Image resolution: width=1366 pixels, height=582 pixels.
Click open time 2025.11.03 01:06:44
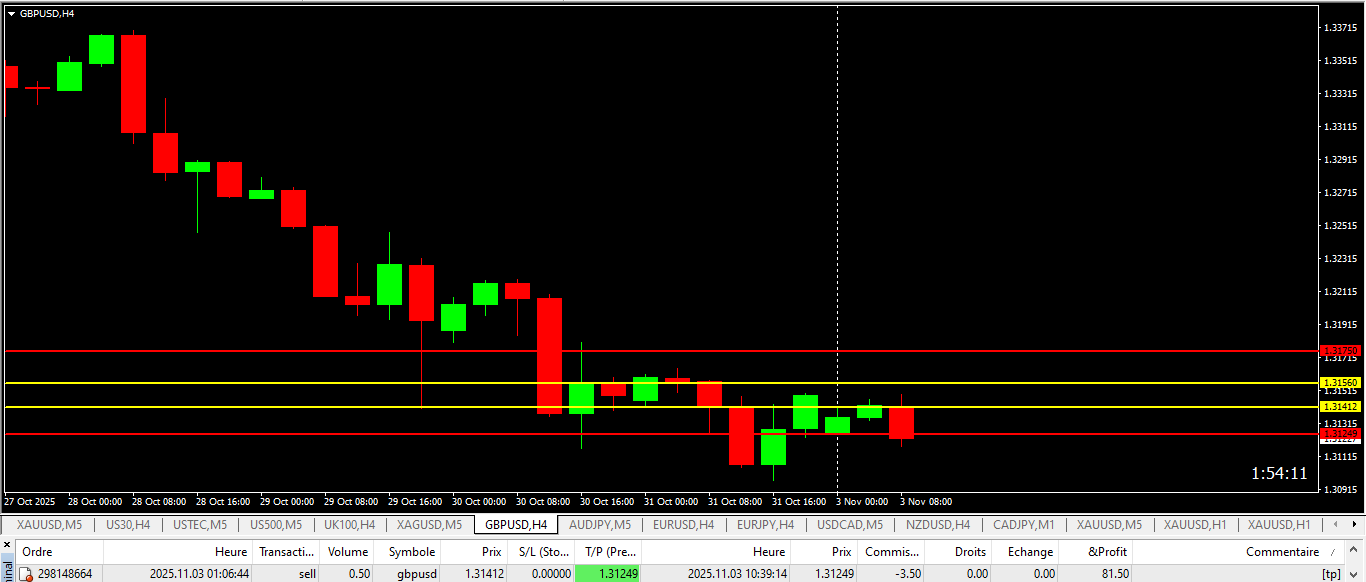click(199, 574)
